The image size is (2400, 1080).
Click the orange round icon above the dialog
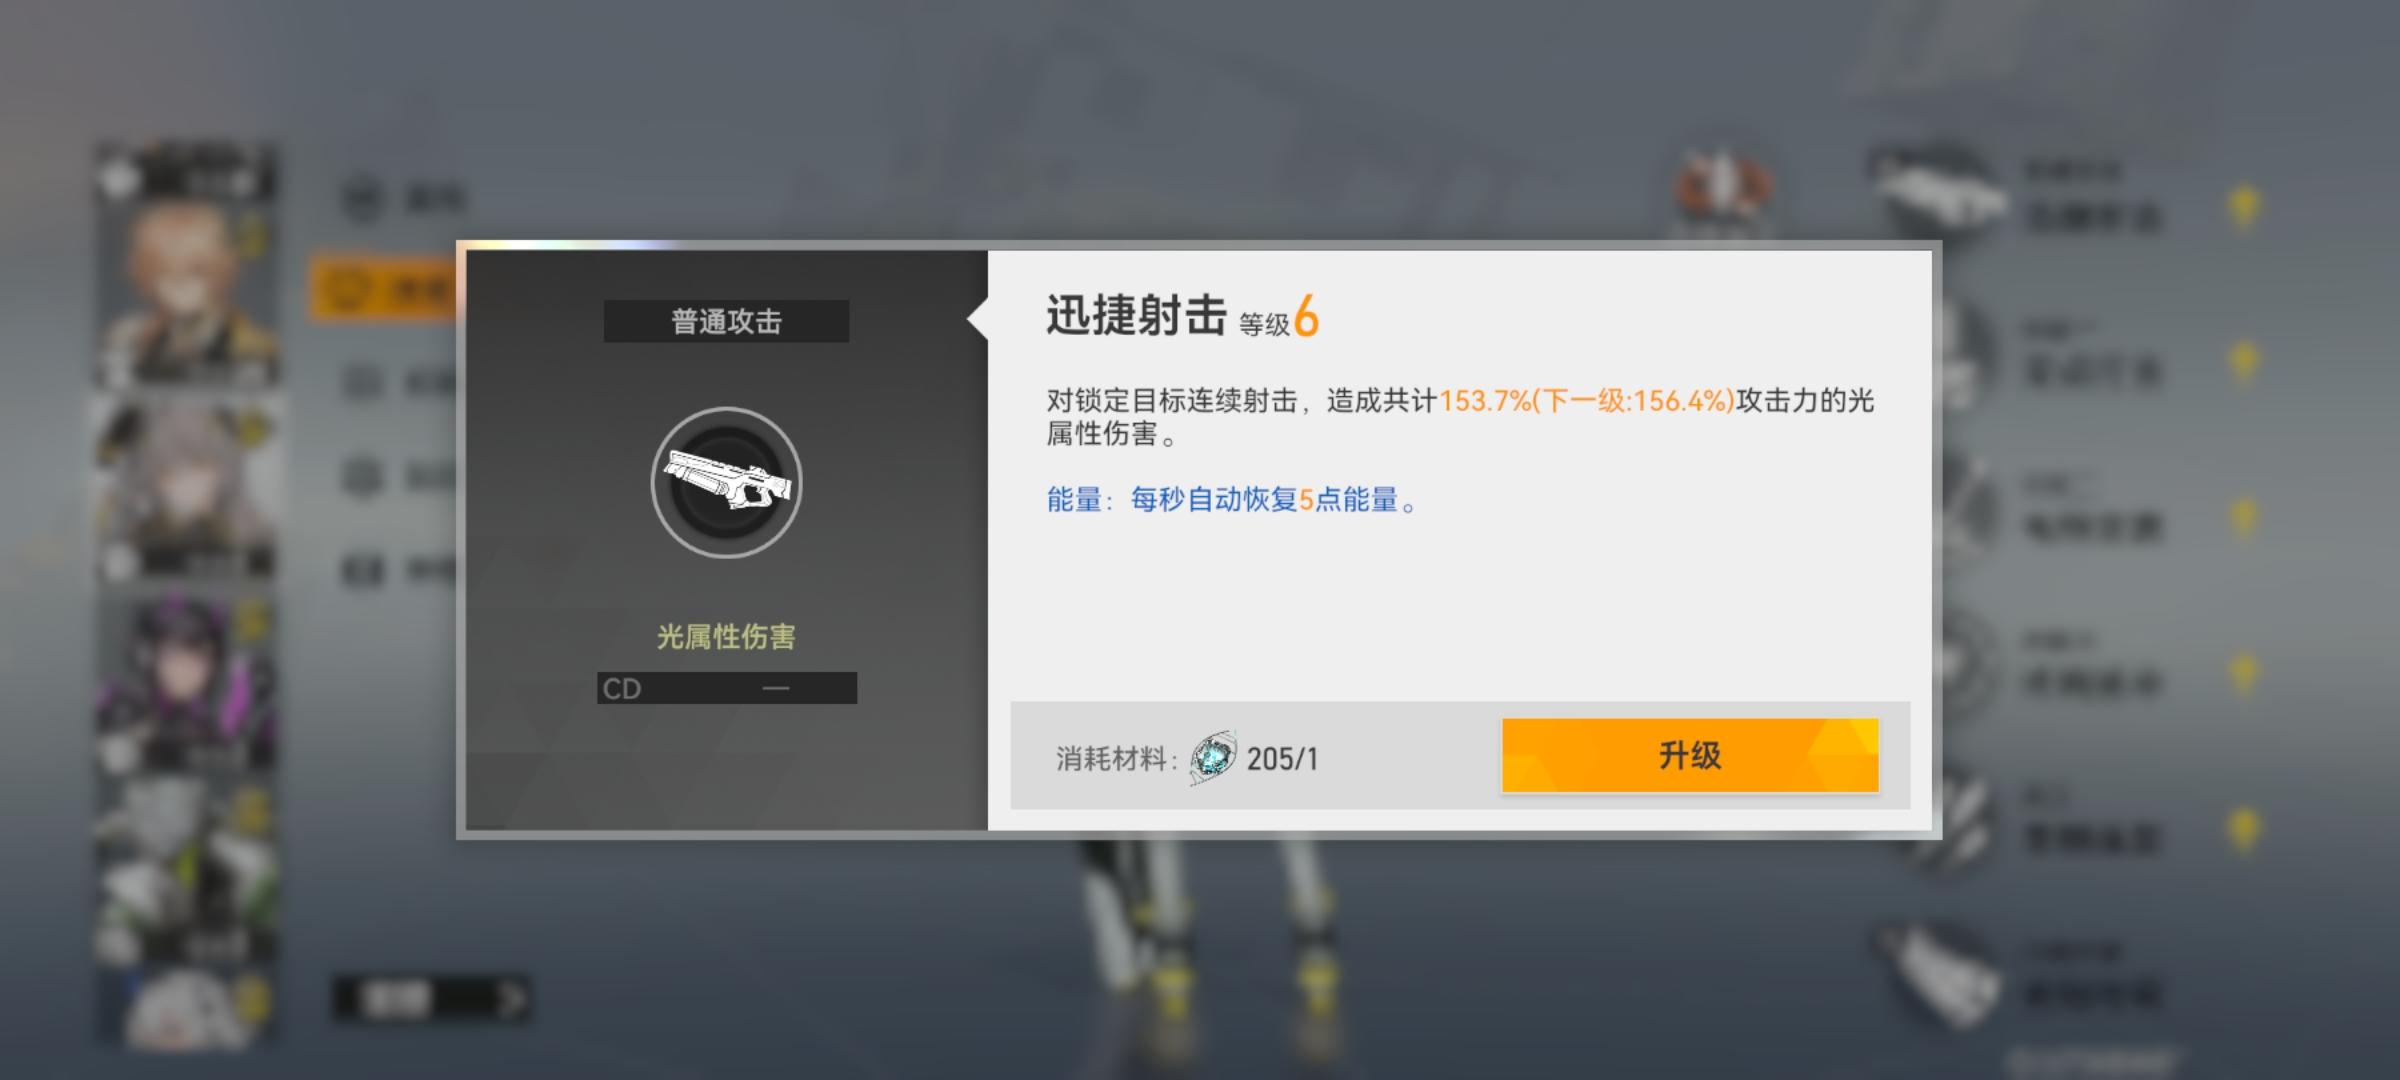point(1722,188)
